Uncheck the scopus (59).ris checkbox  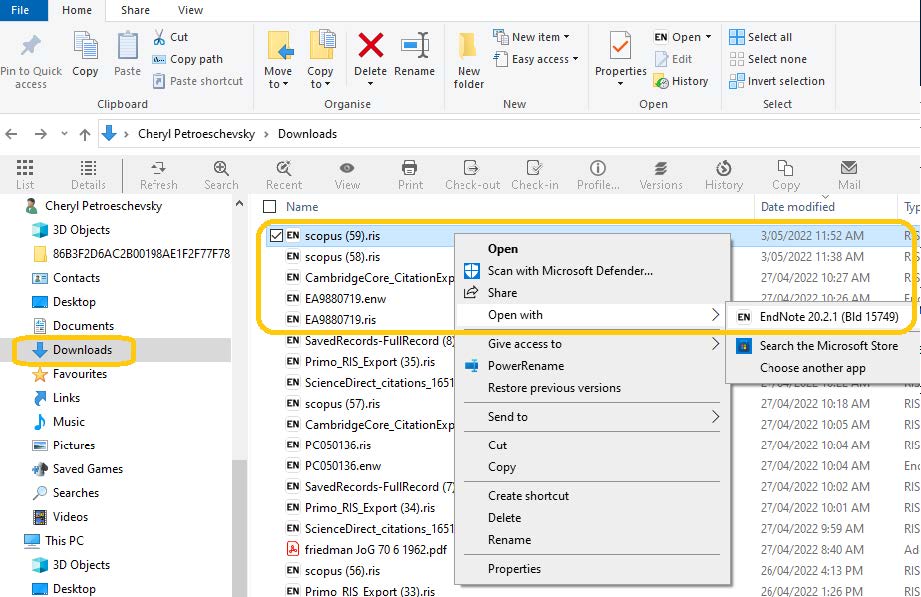pos(276,236)
